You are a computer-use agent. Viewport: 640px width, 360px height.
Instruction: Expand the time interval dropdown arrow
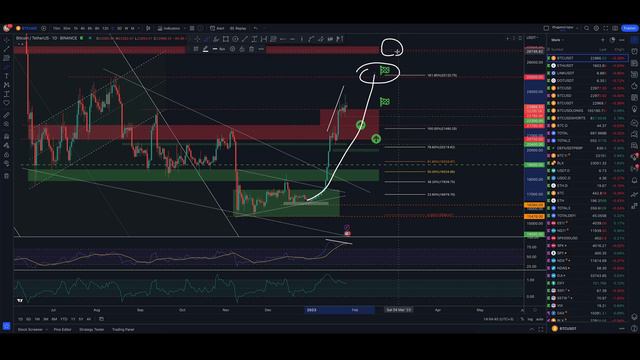click(139, 28)
